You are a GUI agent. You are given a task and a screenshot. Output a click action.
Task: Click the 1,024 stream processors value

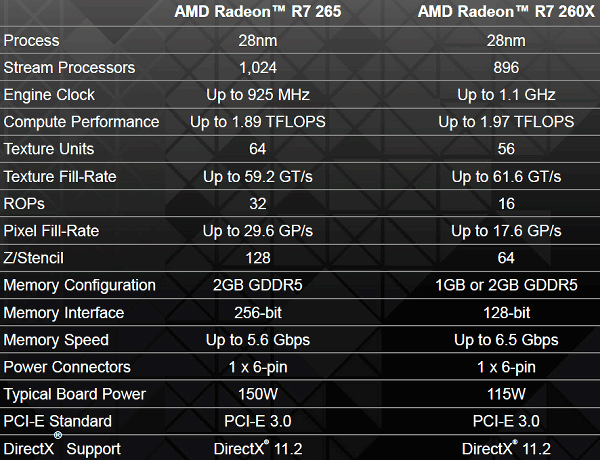point(258,68)
